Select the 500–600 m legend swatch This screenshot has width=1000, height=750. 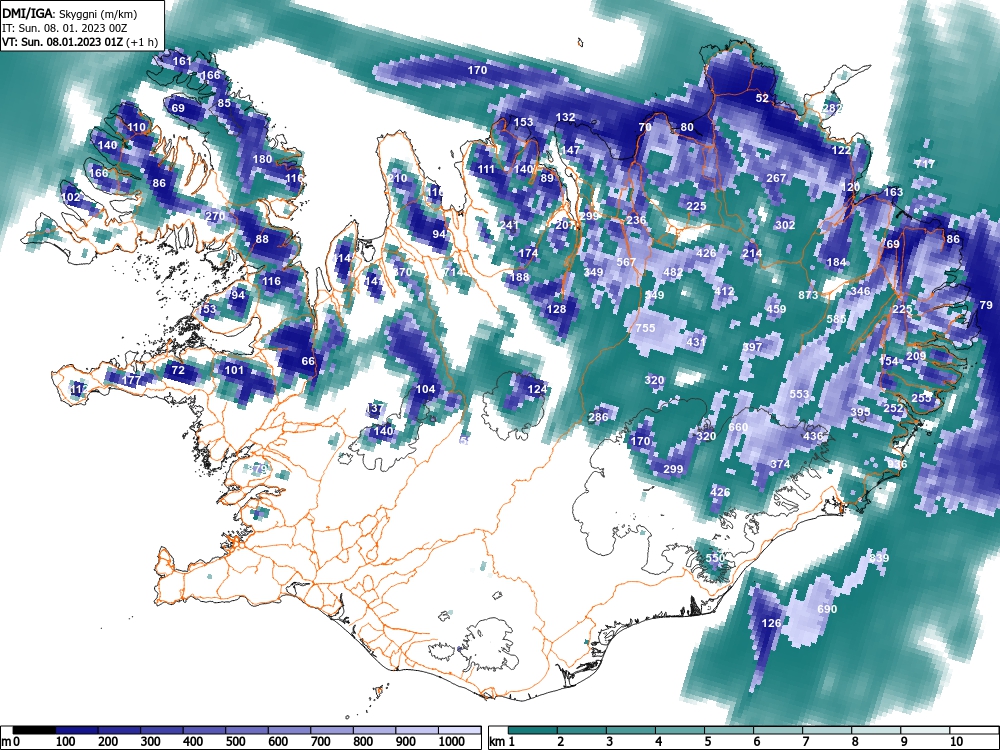(x=247, y=730)
